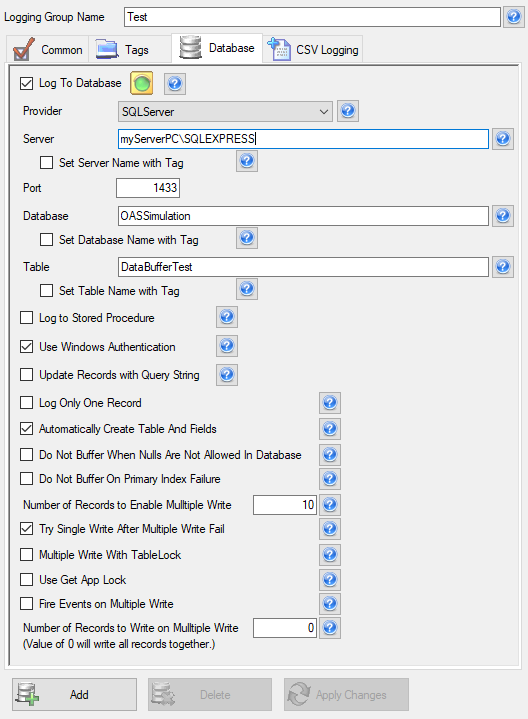Image resolution: width=528 pixels, height=719 pixels.
Task: Expand the SQLServer provider dropdown
Action: [225, 111]
